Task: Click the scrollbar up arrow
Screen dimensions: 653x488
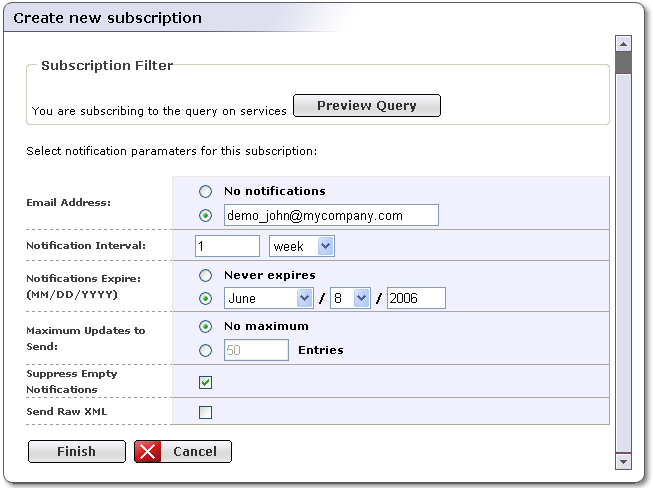Action: 623,44
